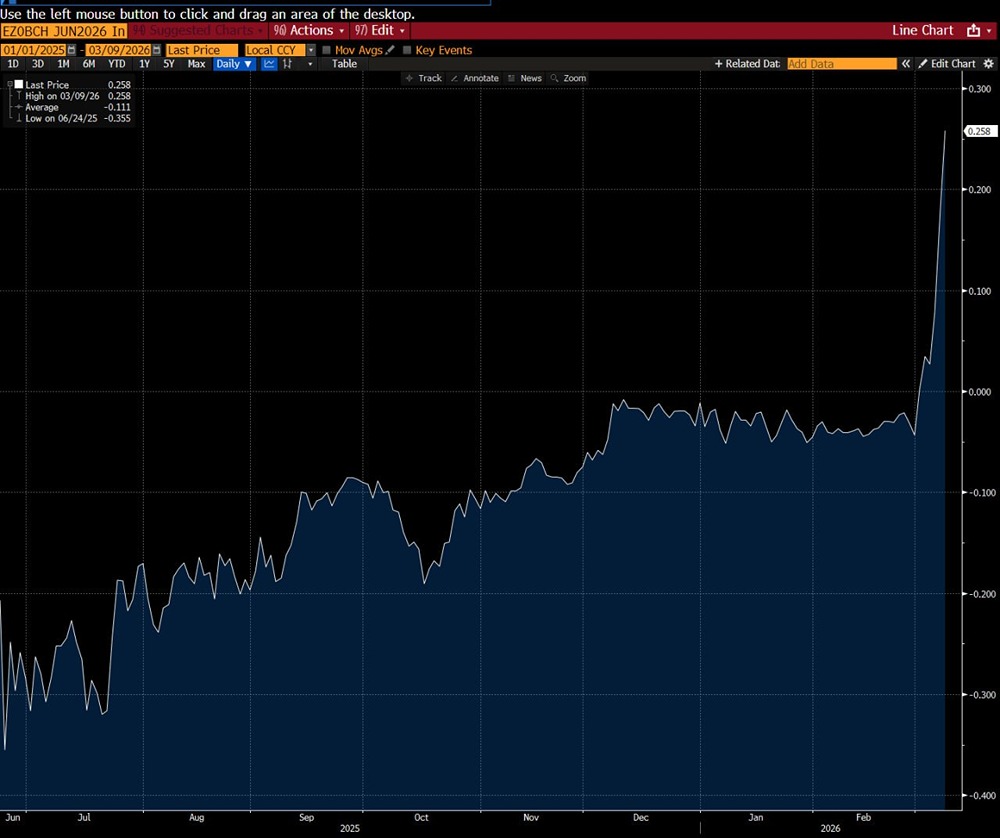Open the Actions dropdown menu
Screen dimensions: 1000x838
pyautogui.click(x=310, y=31)
